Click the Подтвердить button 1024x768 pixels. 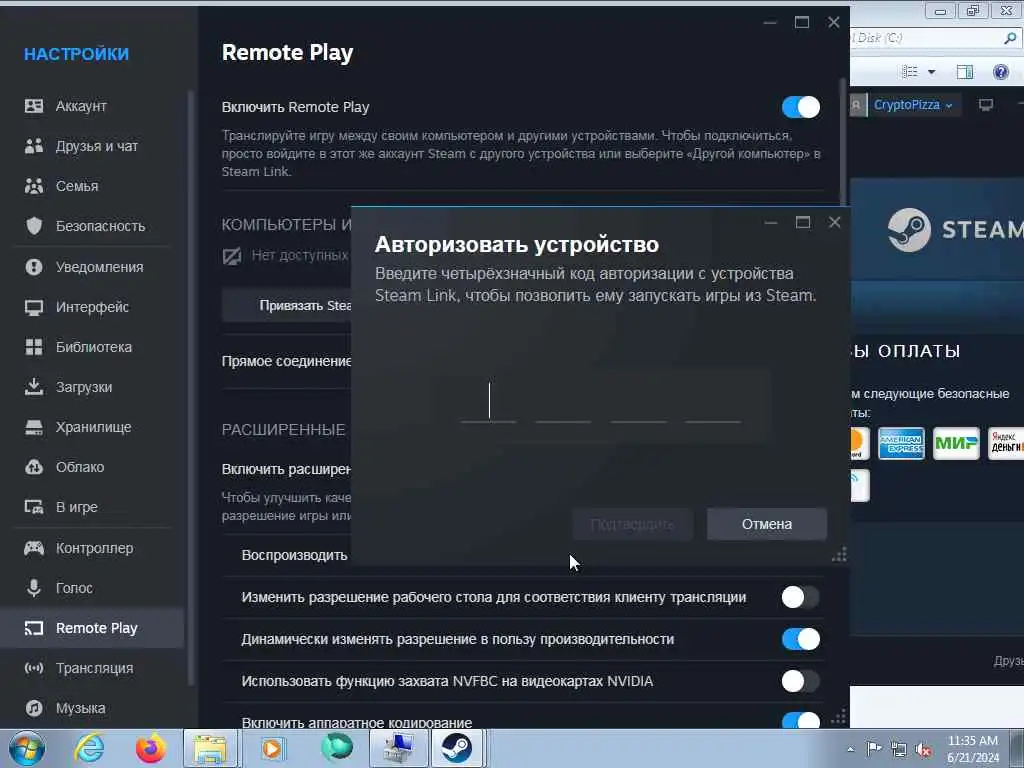(x=632, y=524)
